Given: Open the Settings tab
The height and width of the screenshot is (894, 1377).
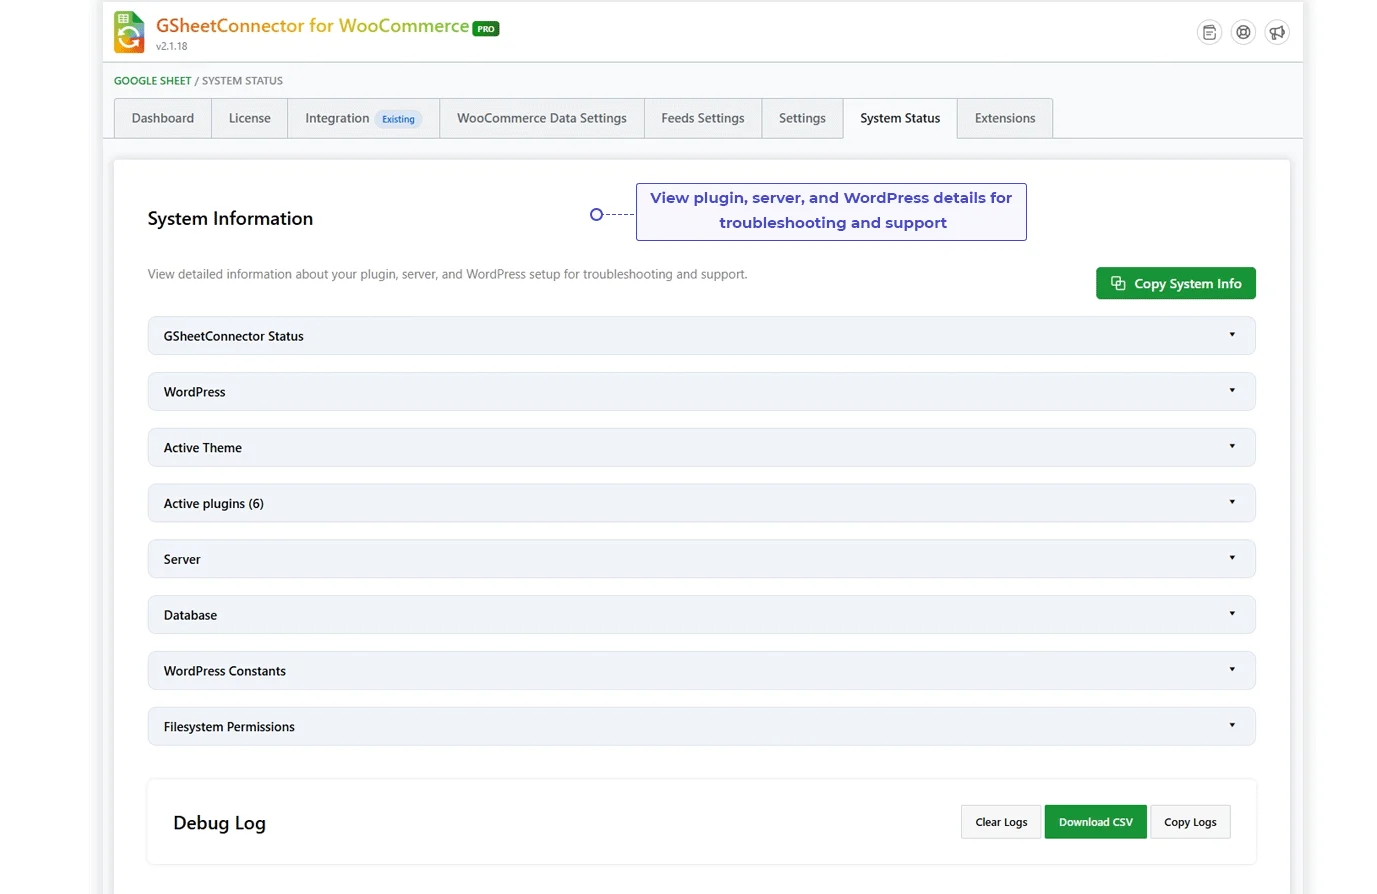Looking at the screenshot, I should click(802, 118).
